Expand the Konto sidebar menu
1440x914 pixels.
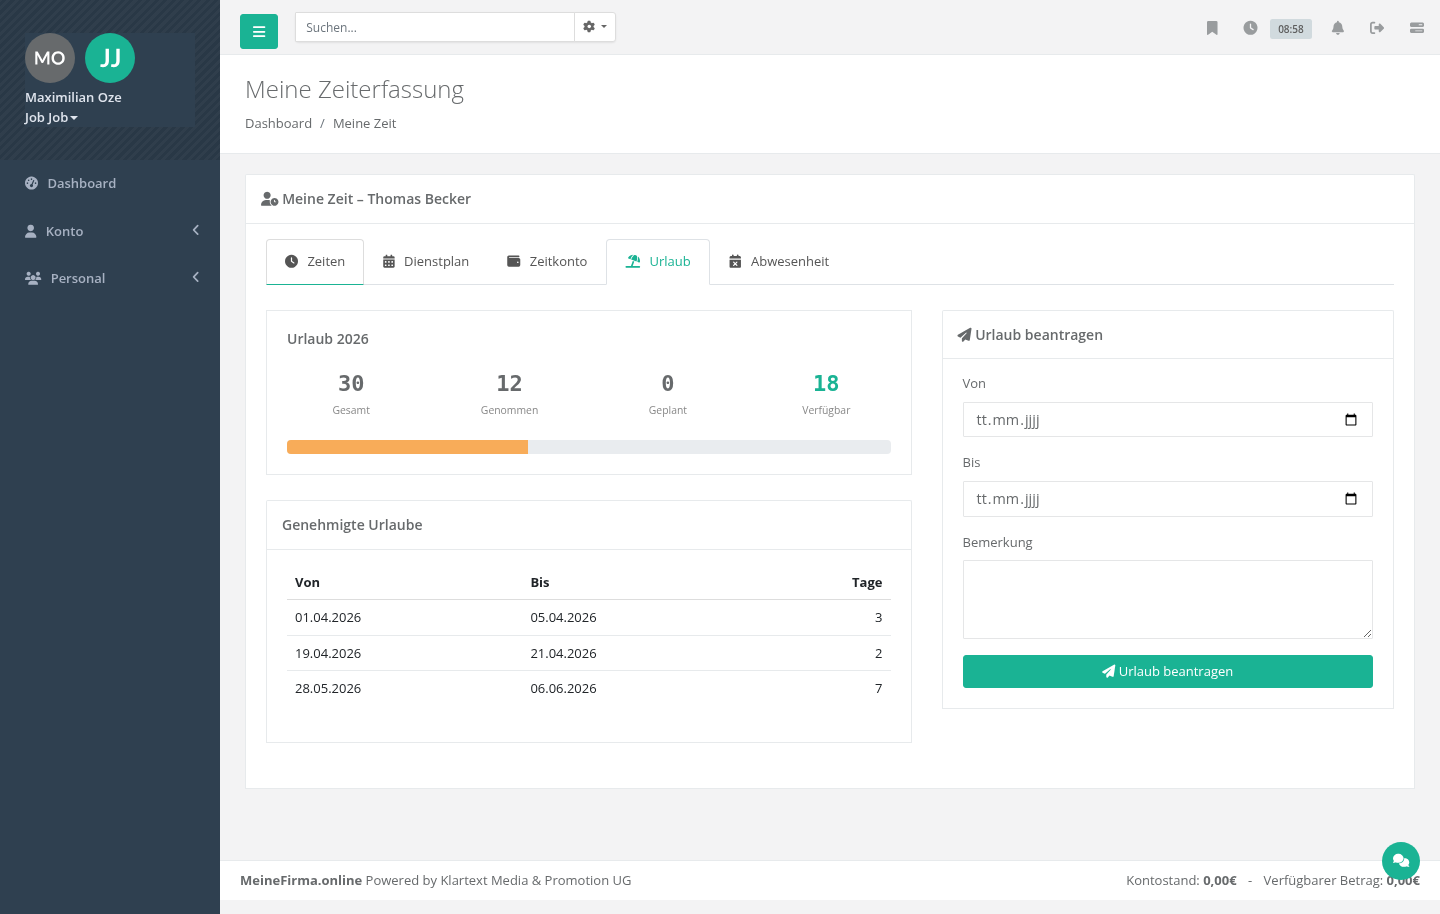pyautogui.click(x=110, y=231)
